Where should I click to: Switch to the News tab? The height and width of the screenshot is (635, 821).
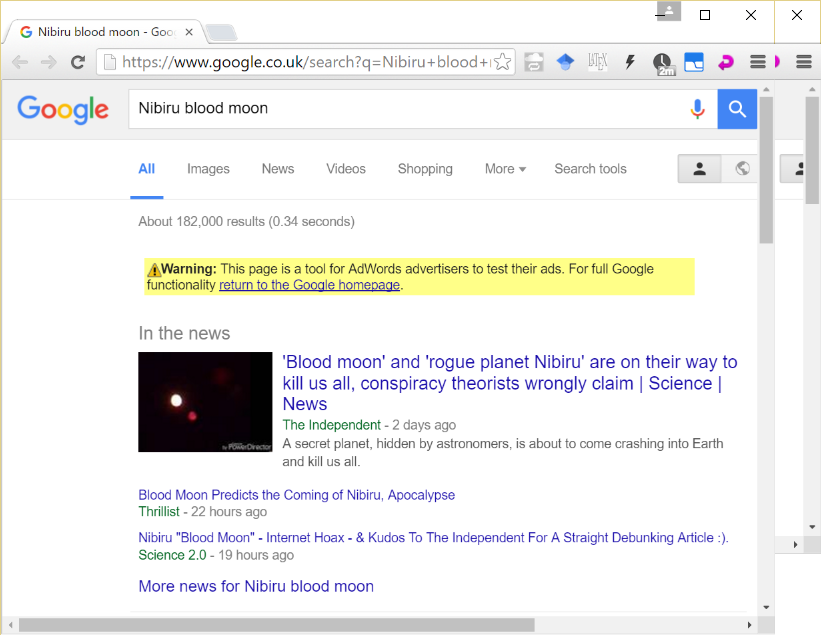[278, 169]
